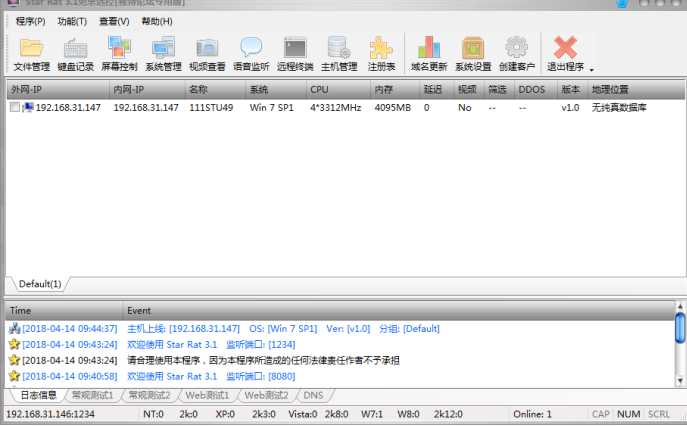Launch the 键盘记录 keylogger tool
This screenshot has width=687, height=426.
(x=75, y=54)
